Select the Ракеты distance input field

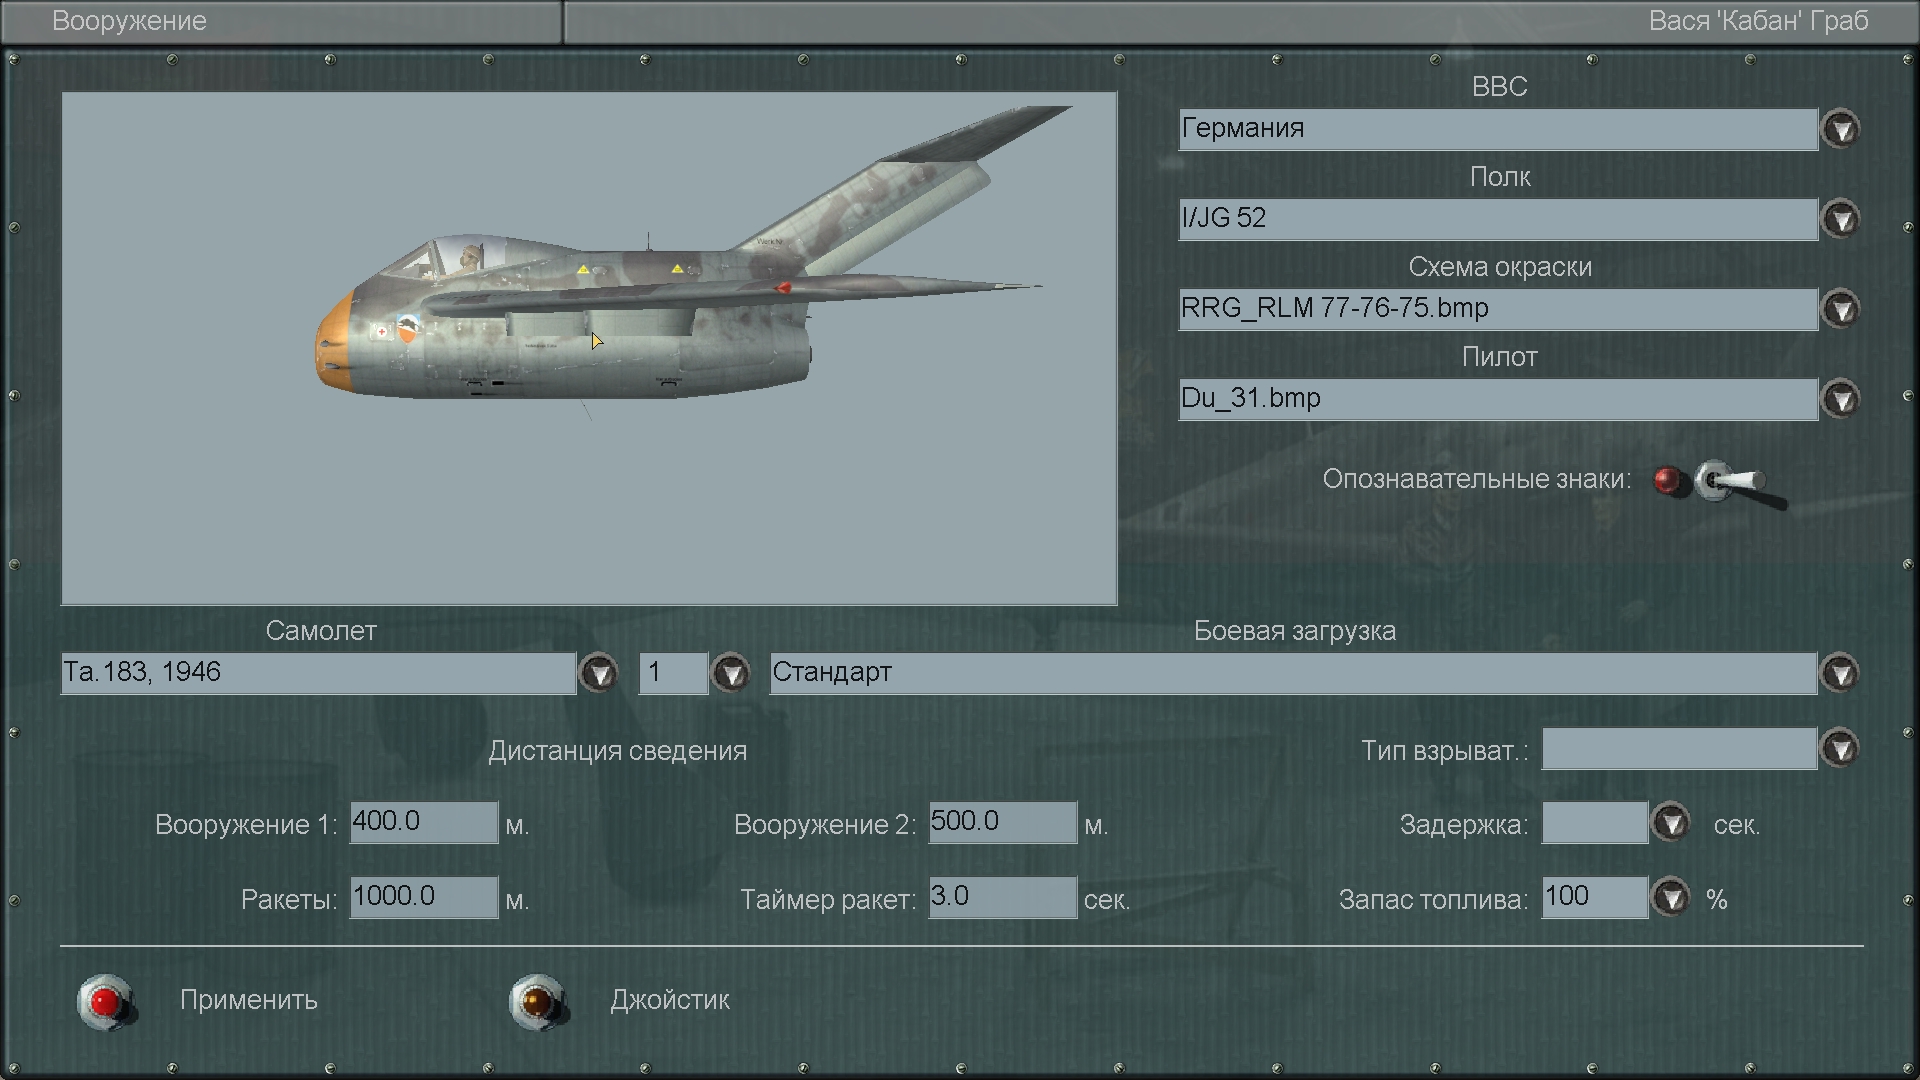pyautogui.click(x=423, y=897)
